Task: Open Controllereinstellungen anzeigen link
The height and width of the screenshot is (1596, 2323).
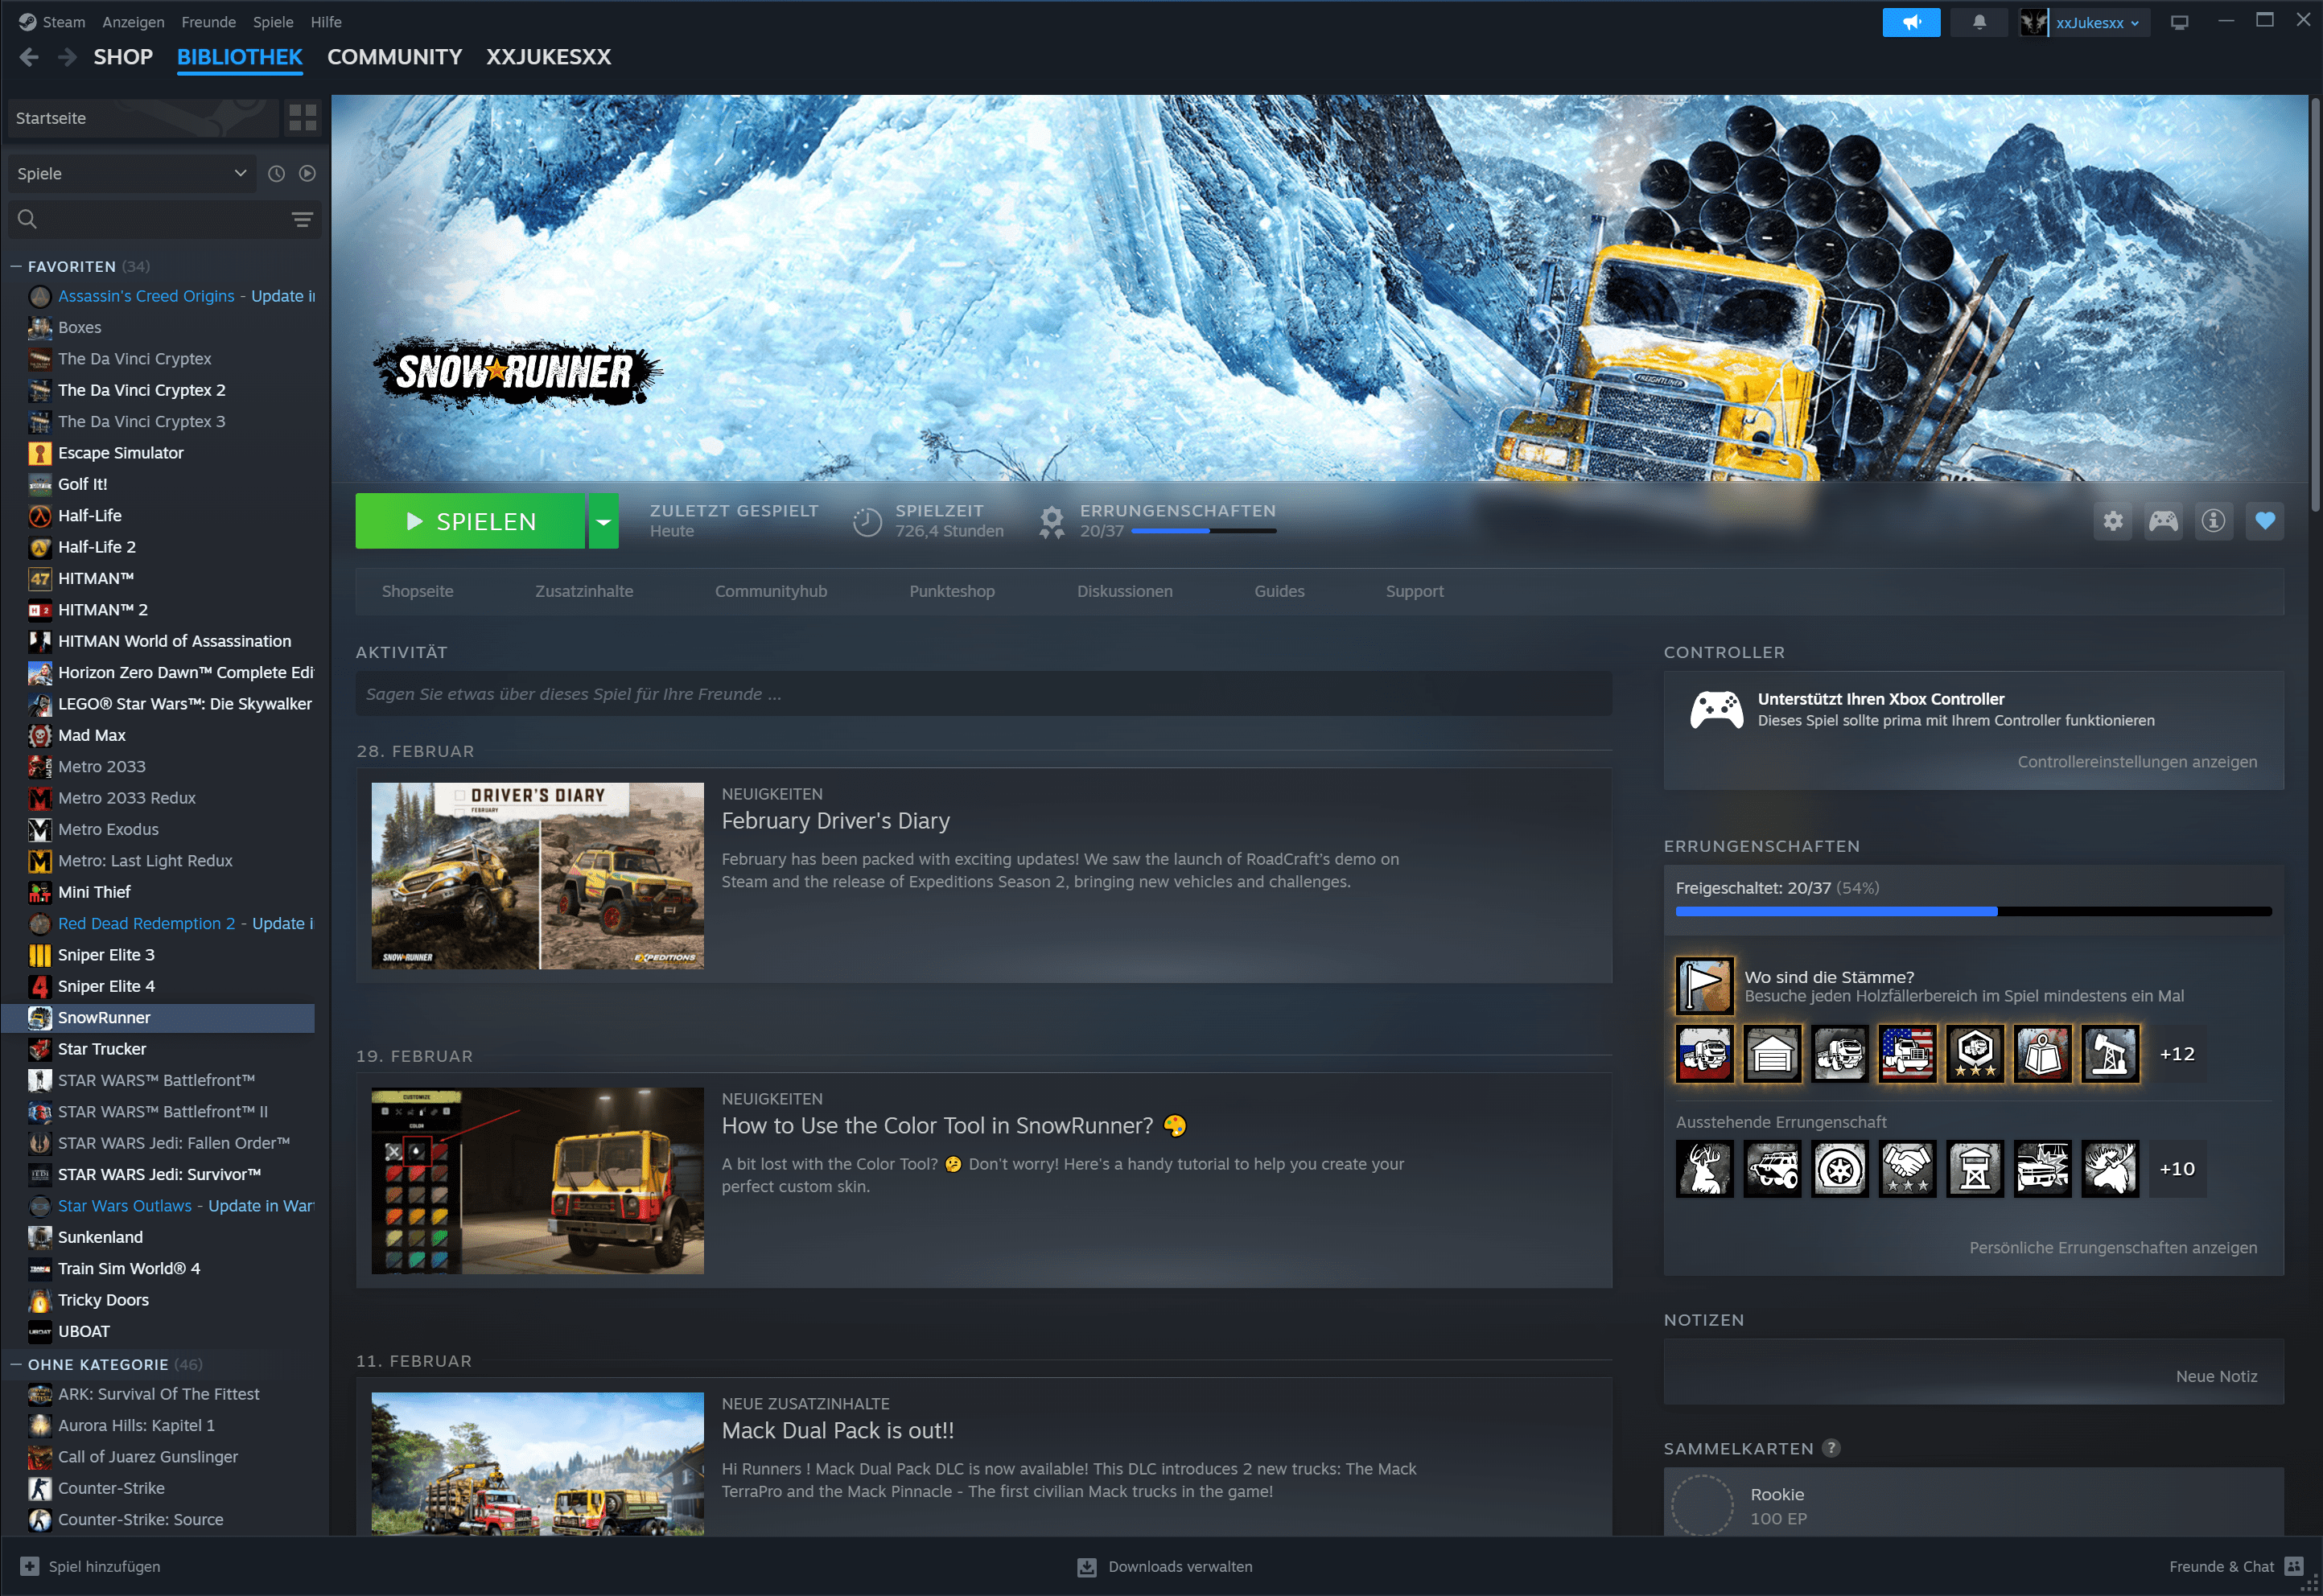Action: point(2137,761)
